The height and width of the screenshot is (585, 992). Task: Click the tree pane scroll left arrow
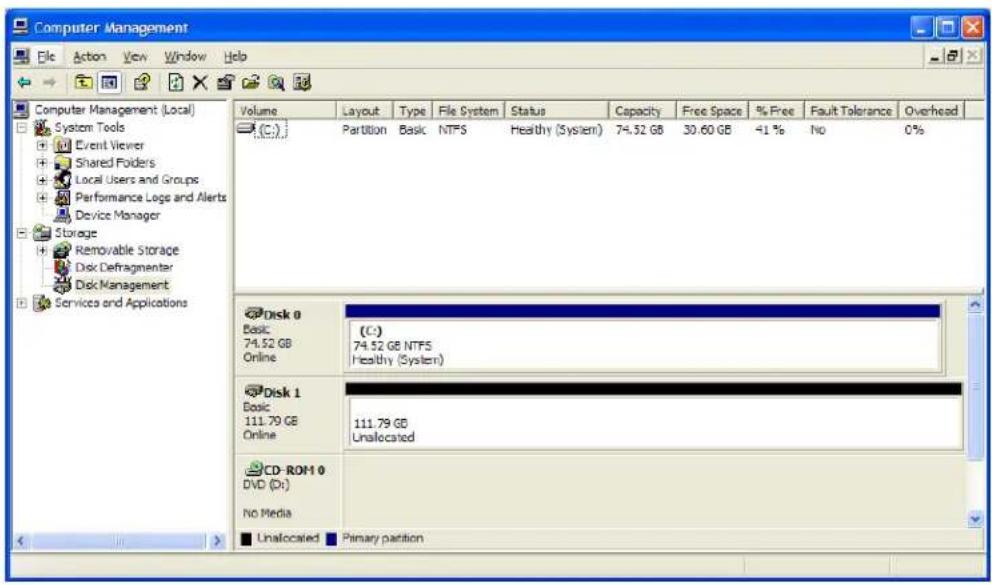tap(21, 541)
